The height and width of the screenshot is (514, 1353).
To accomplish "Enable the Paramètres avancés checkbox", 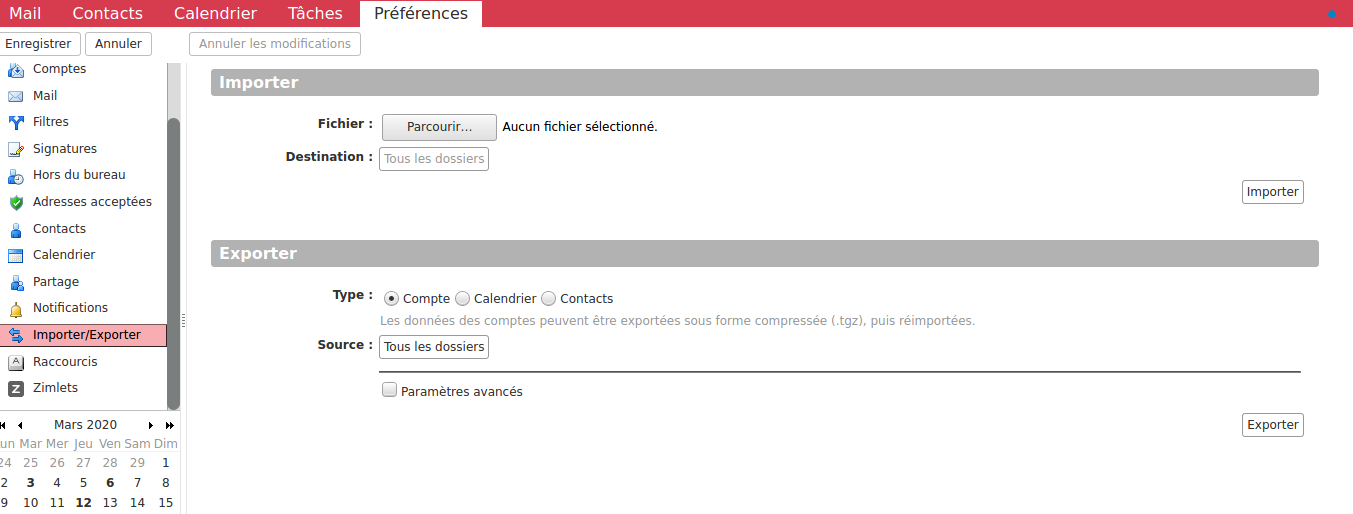I will coord(390,391).
